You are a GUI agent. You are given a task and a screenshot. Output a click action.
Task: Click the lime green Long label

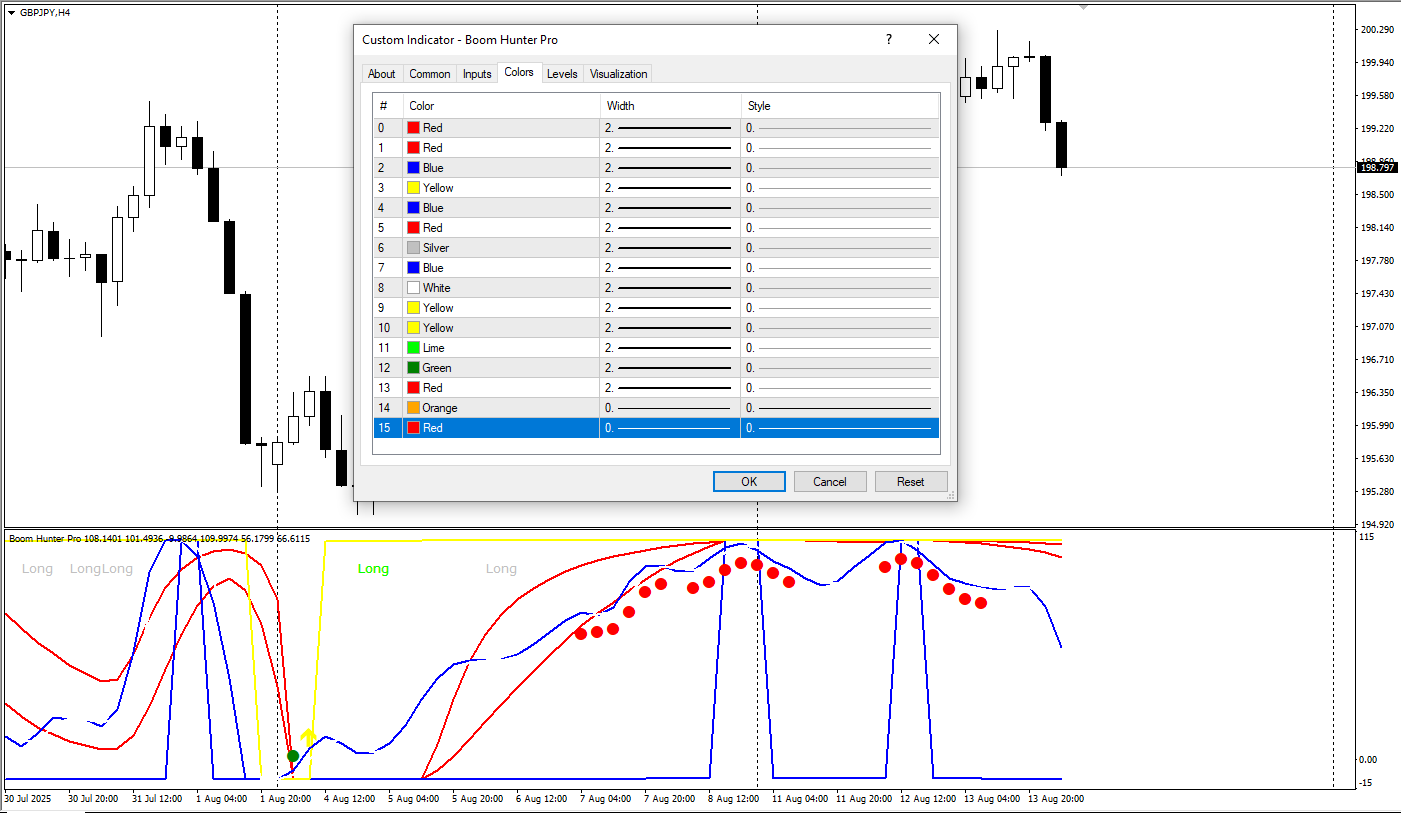click(373, 569)
